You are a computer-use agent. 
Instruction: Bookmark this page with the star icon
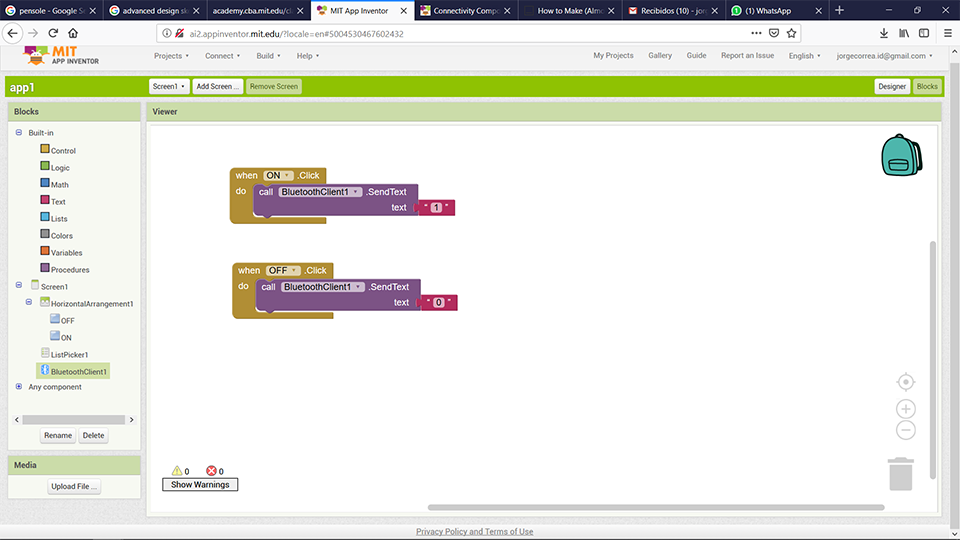[792, 33]
